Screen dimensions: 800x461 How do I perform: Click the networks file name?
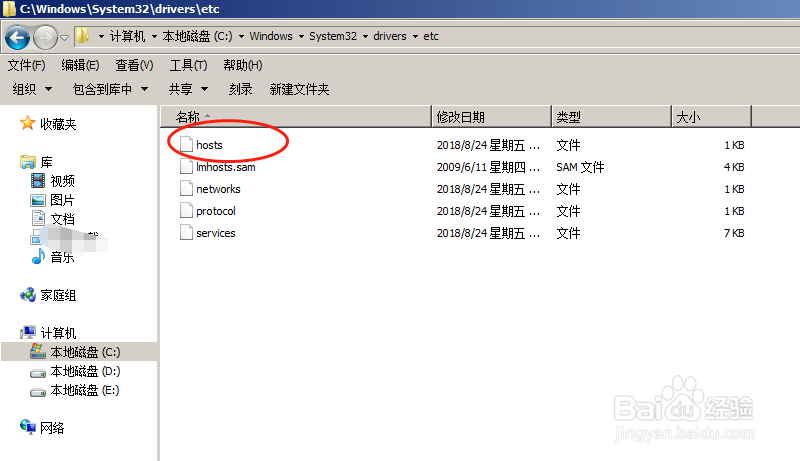click(x=218, y=189)
